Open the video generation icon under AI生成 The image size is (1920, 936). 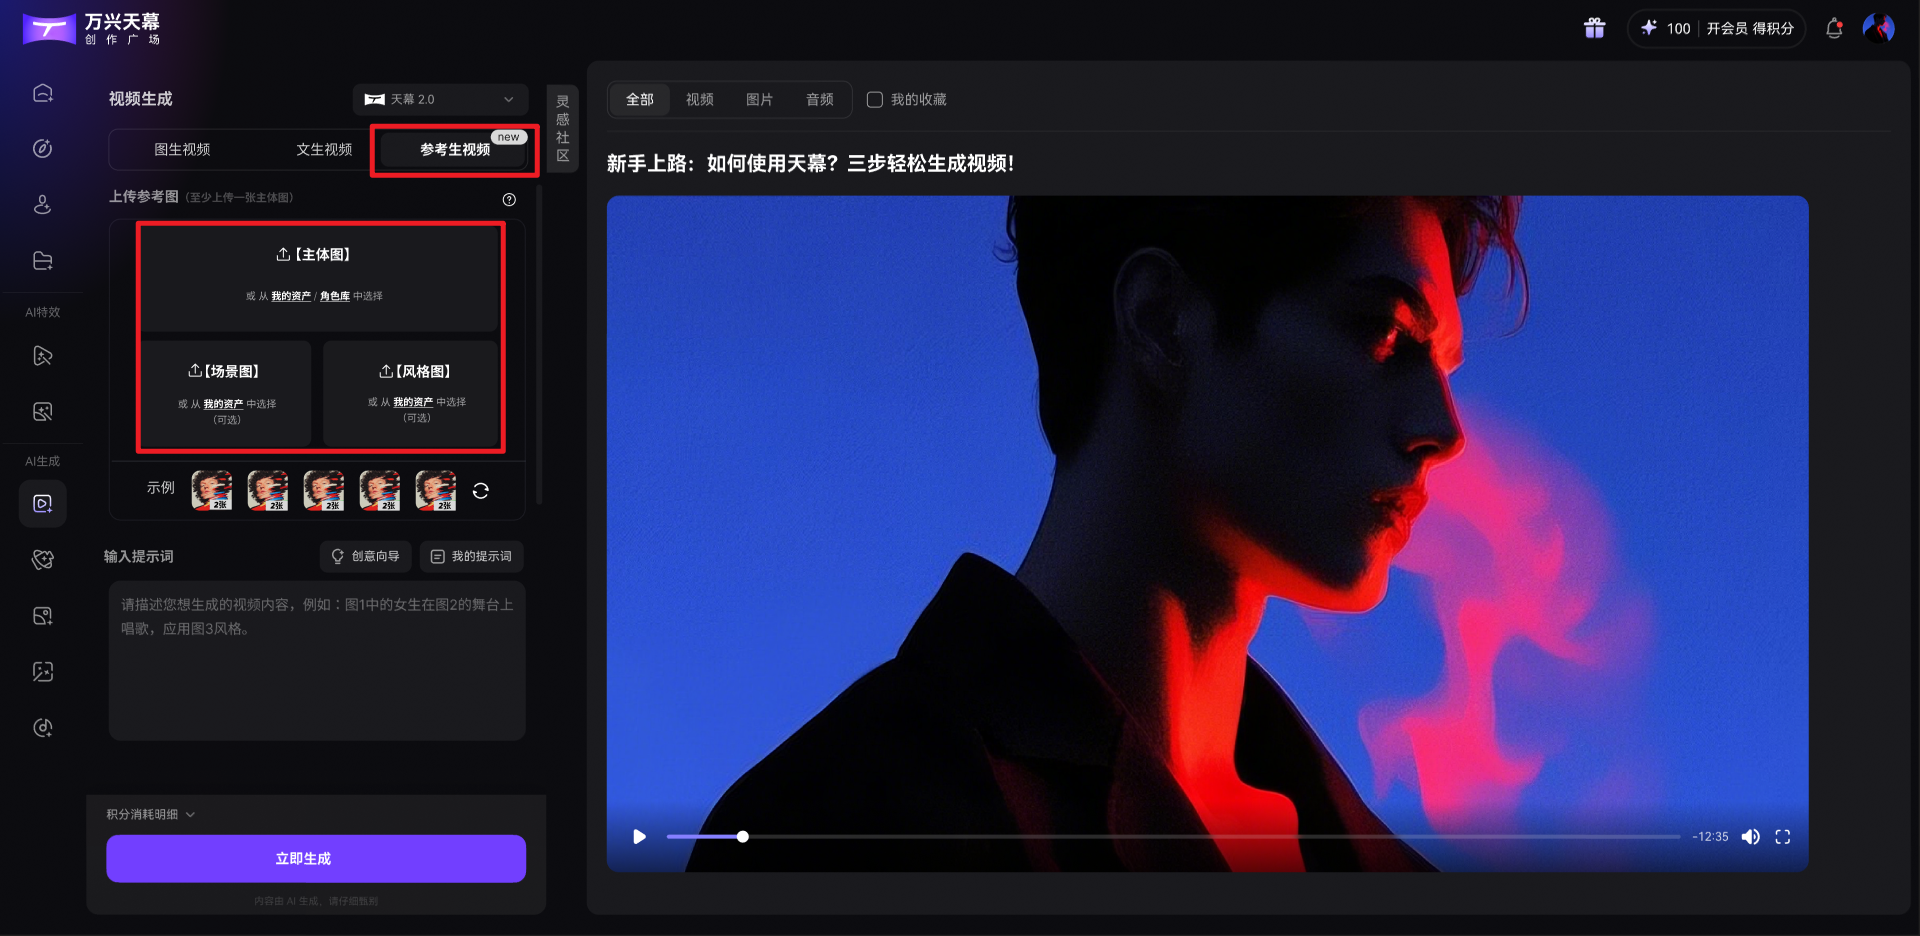(42, 503)
